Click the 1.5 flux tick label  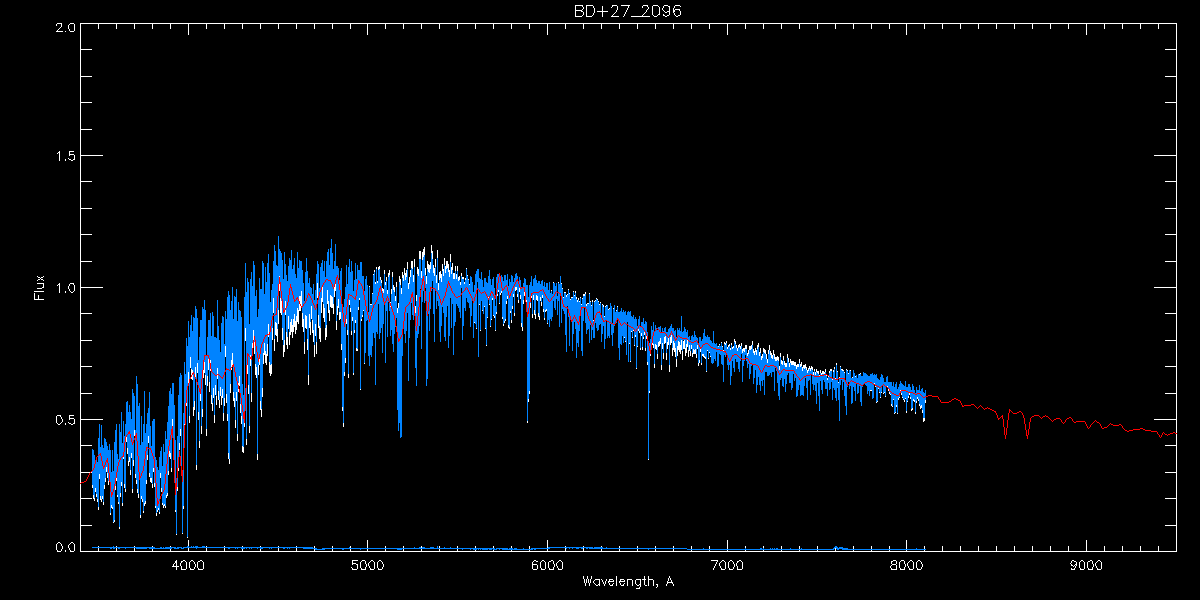click(65, 157)
